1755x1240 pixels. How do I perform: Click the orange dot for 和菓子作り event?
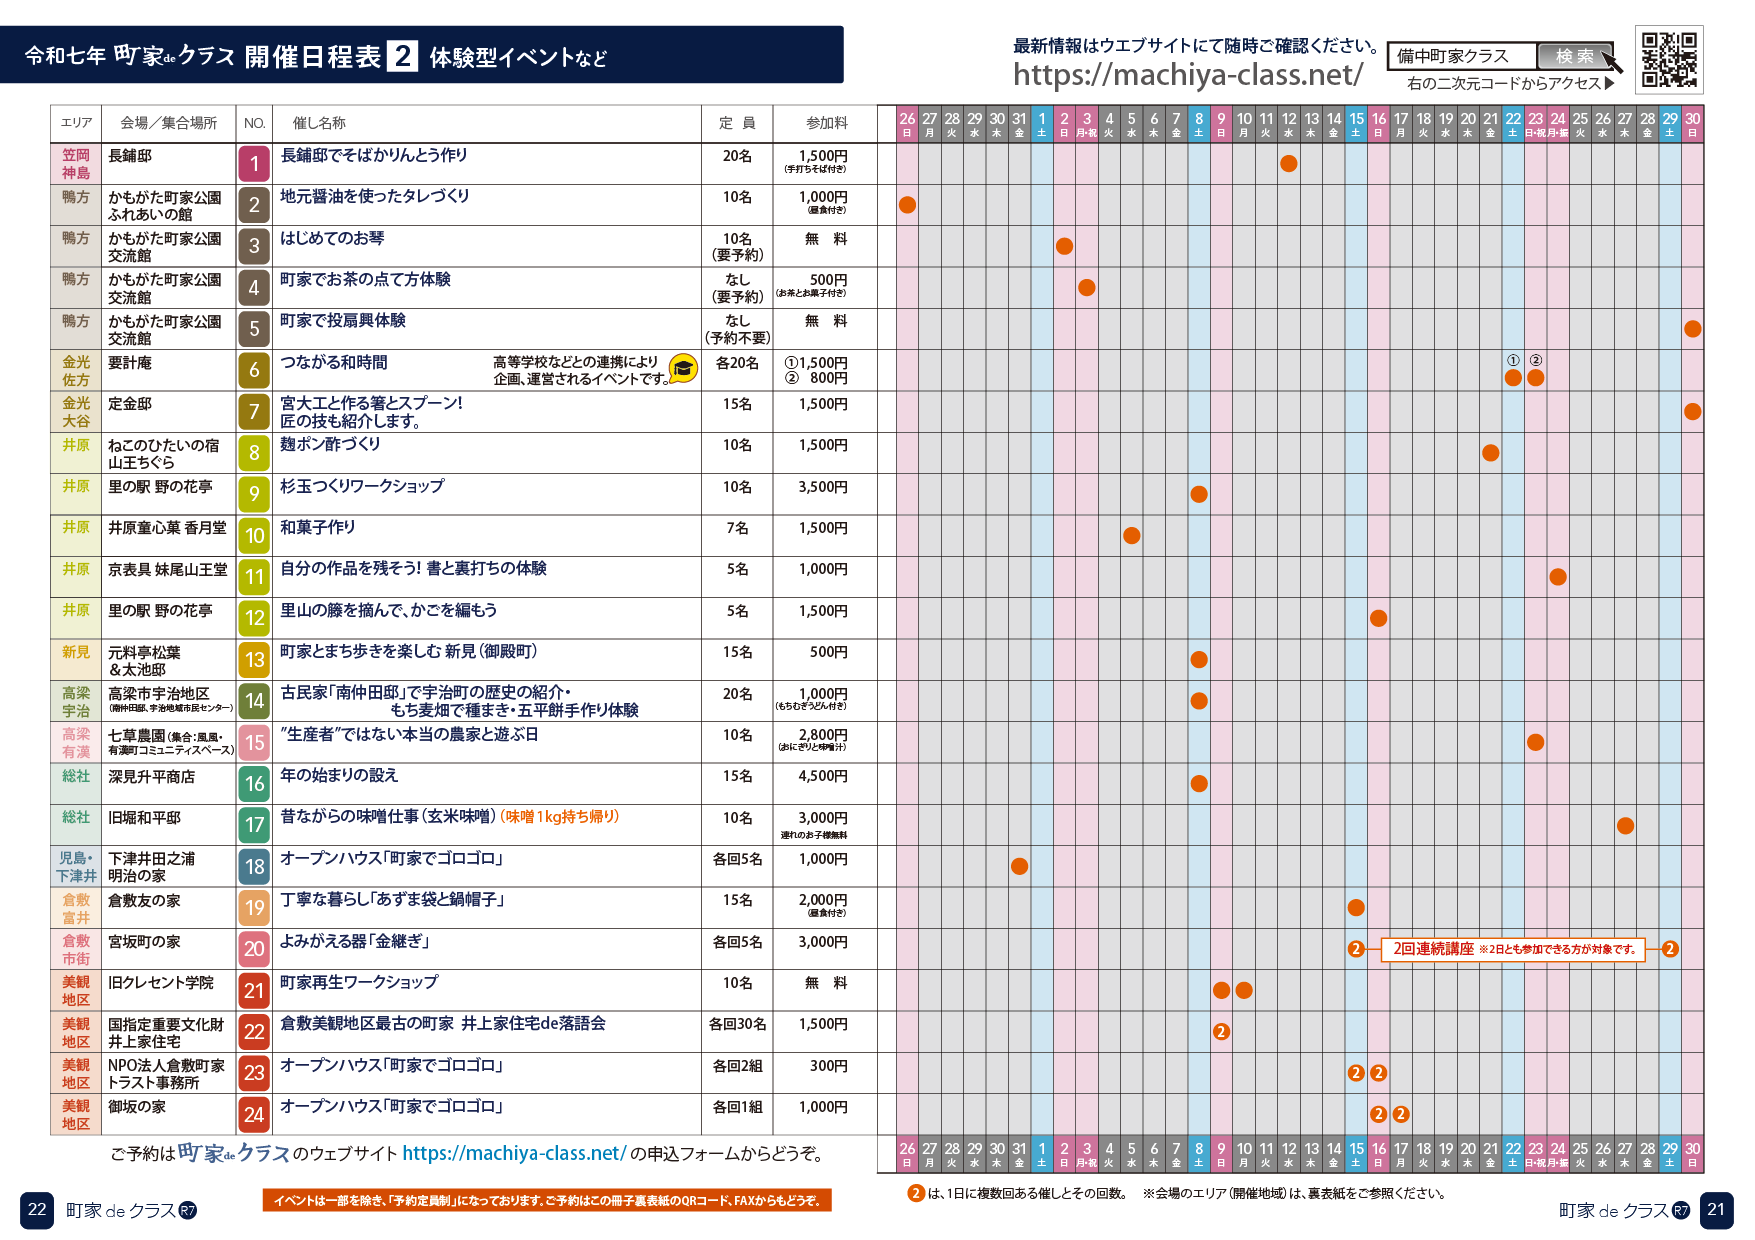point(1131,536)
